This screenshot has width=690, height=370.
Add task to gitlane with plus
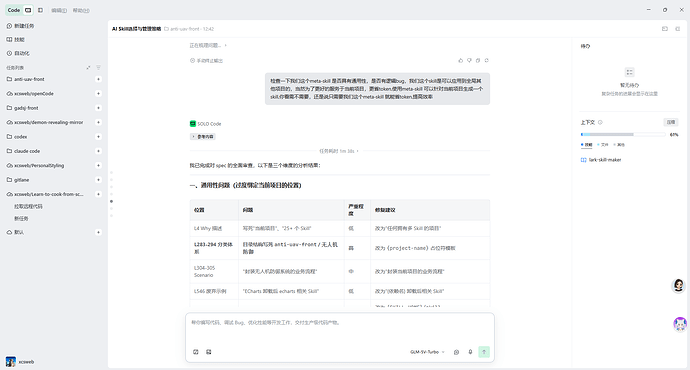[98, 180]
